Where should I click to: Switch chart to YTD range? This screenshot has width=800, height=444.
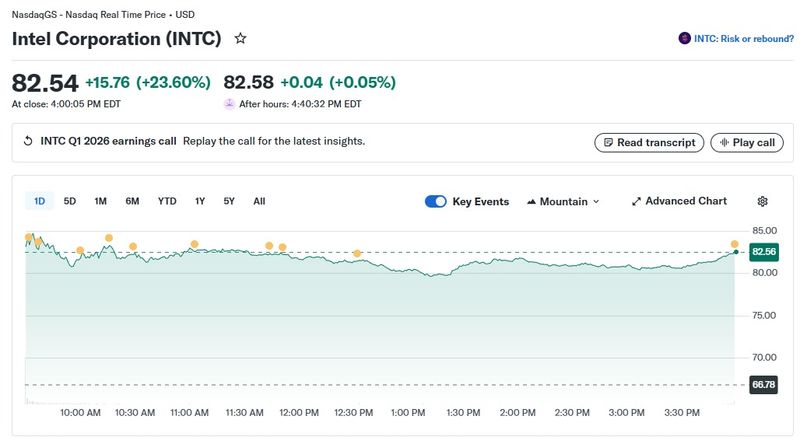coord(167,201)
